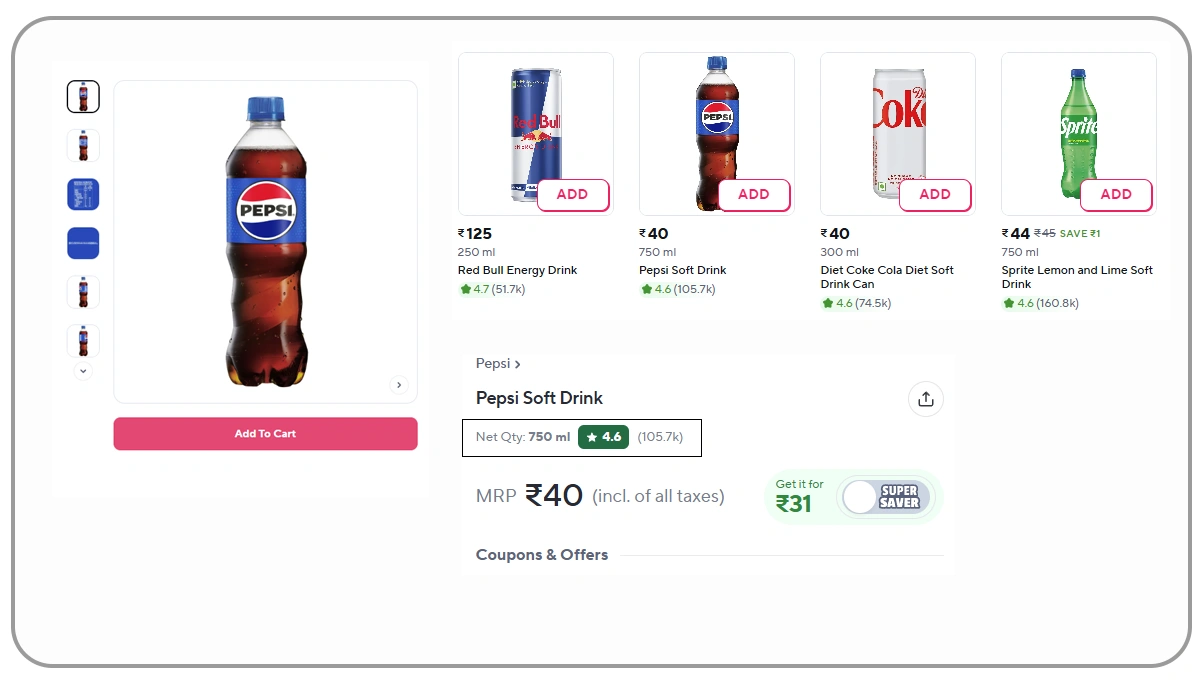Click the 4.6 rating badge beside Net Qty
This screenshot has width=1202, height=684.
coord(604,437)
